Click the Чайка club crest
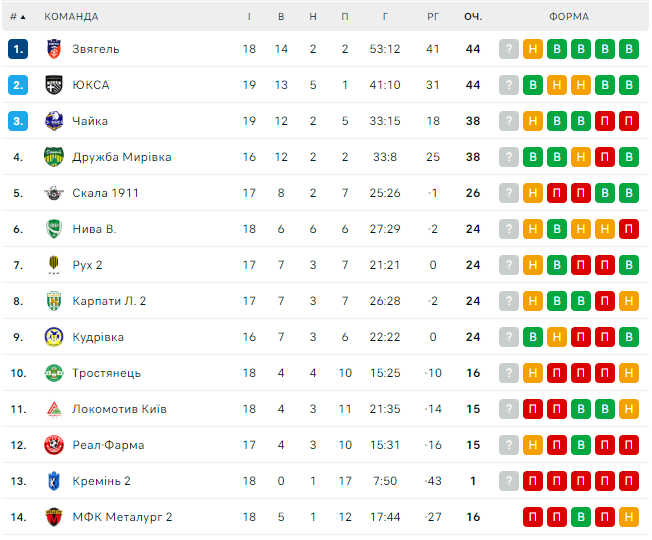652x540 pixels. click(x=54, y=121)
